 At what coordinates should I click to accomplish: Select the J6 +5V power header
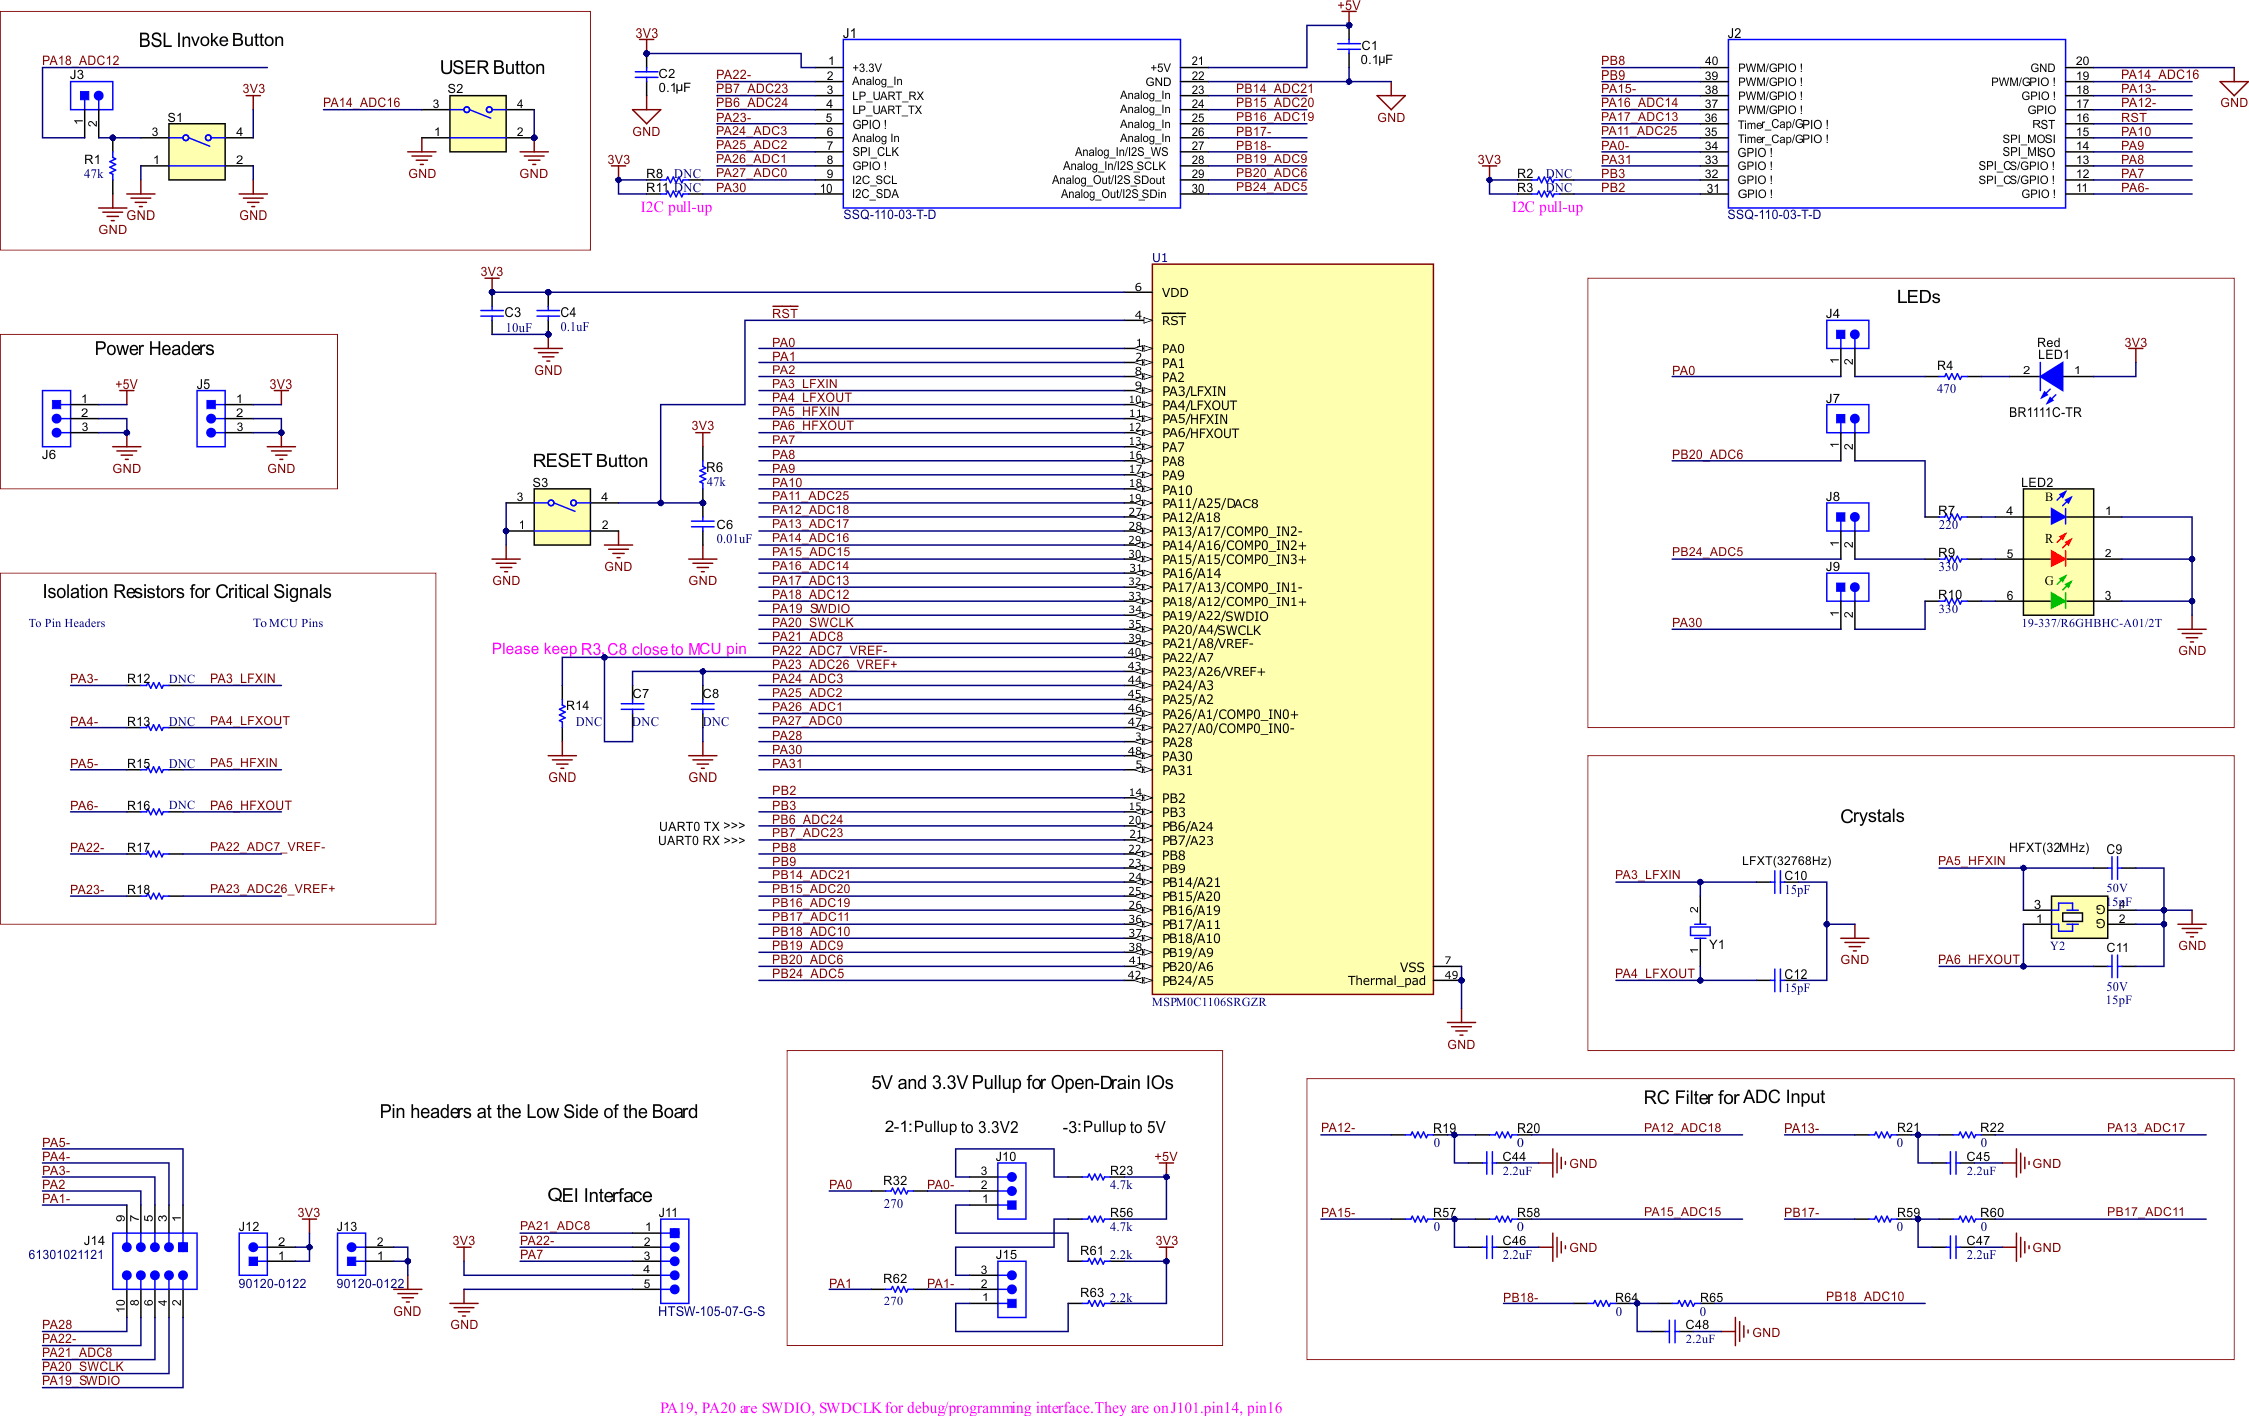click(x=57, y=418)
